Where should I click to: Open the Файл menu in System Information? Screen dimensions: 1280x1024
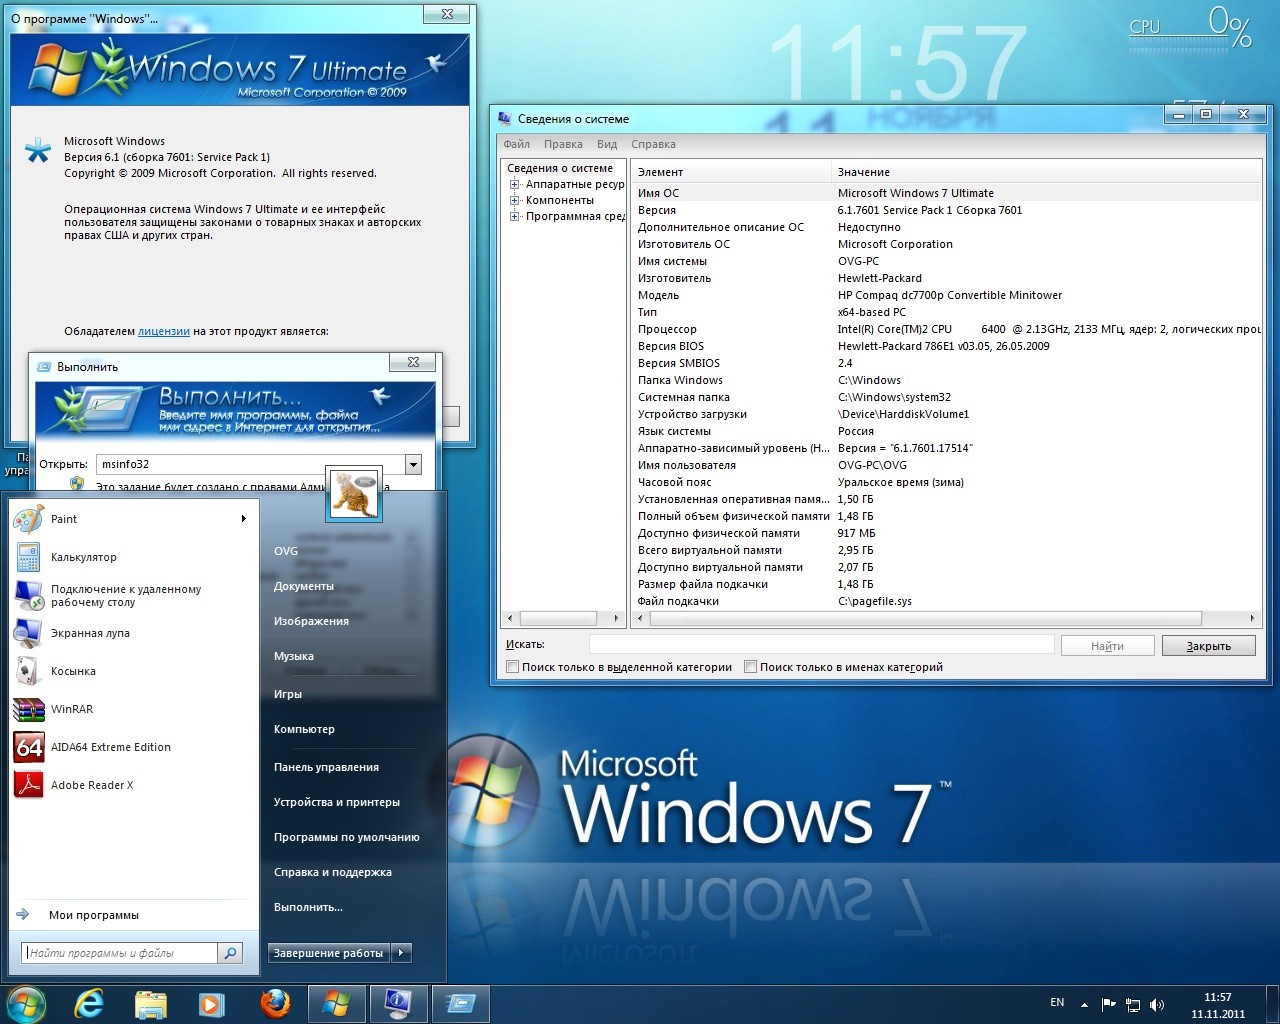517,144
